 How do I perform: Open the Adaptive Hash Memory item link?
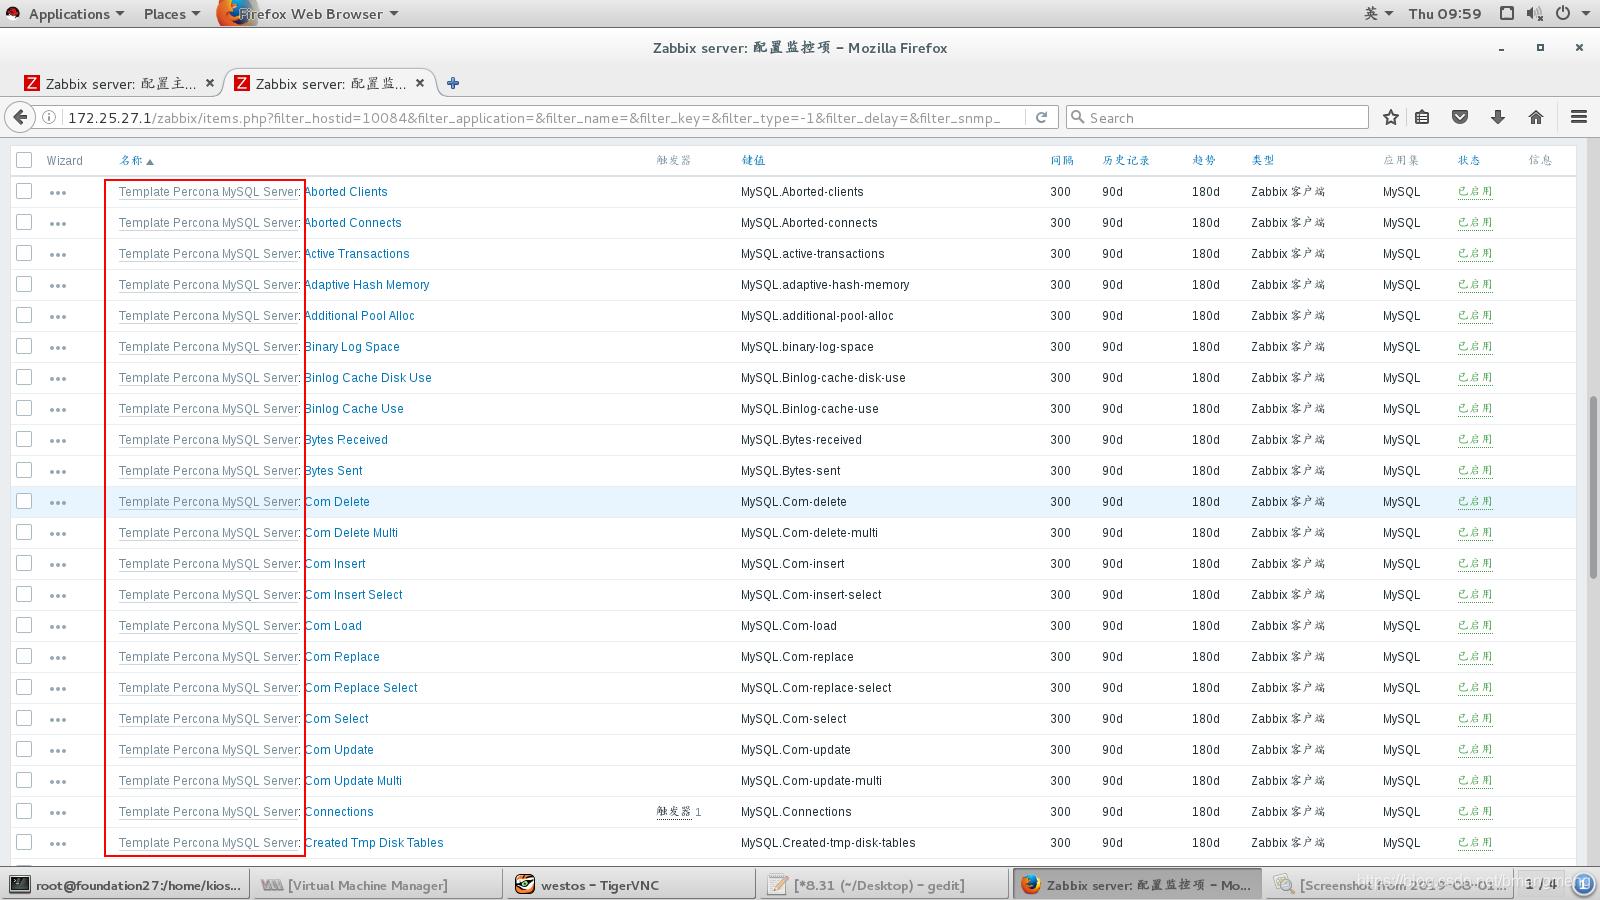pos(367,285)
